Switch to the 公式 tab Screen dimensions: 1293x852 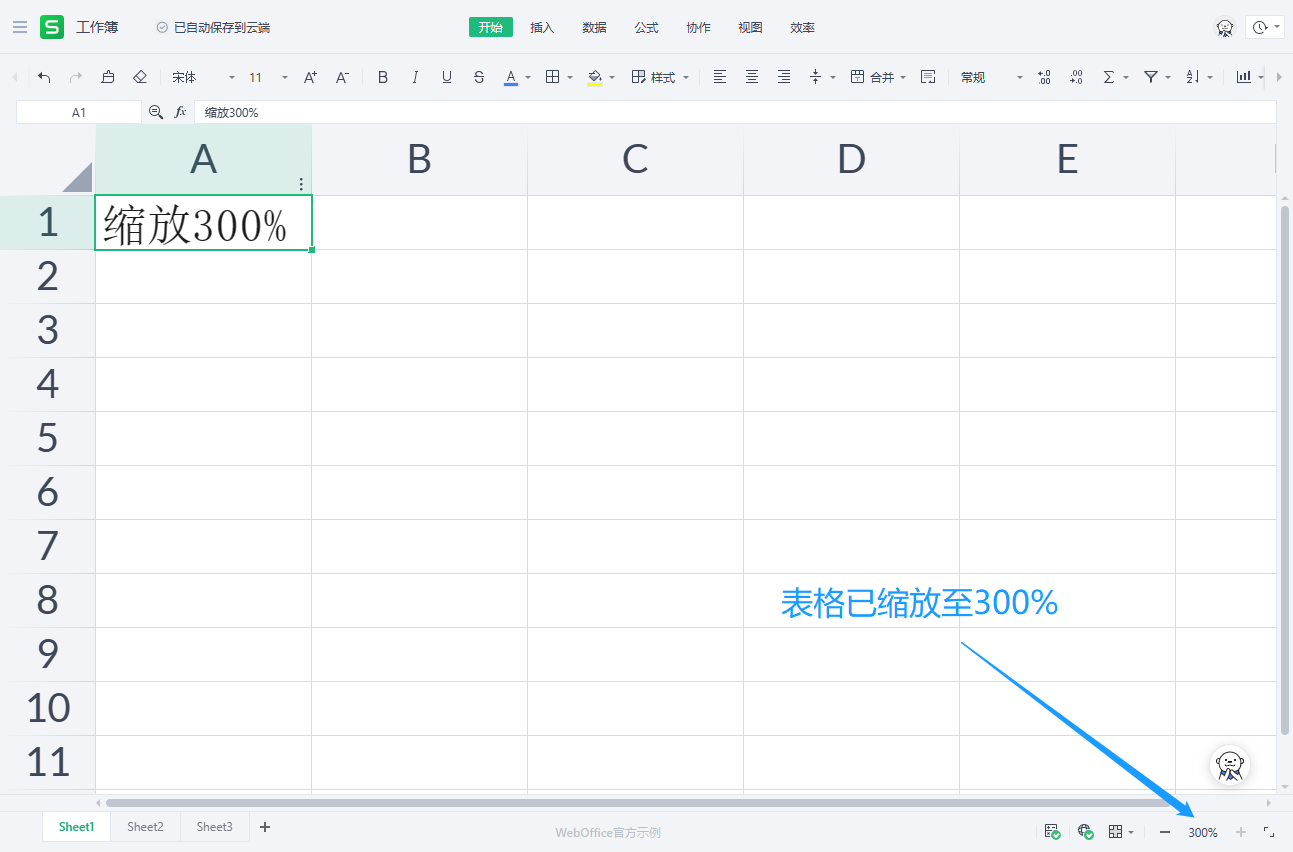pos(646,27)
